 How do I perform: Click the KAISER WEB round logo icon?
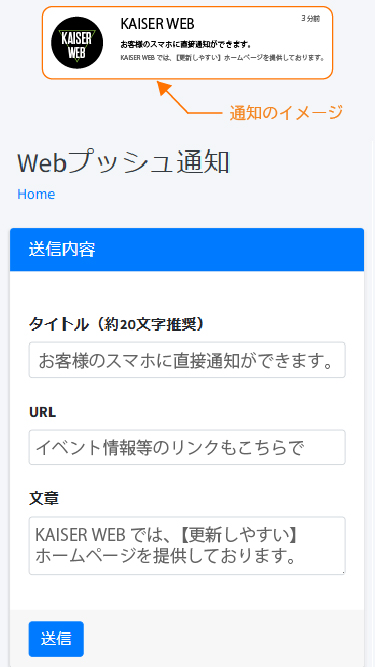[77, 43]
